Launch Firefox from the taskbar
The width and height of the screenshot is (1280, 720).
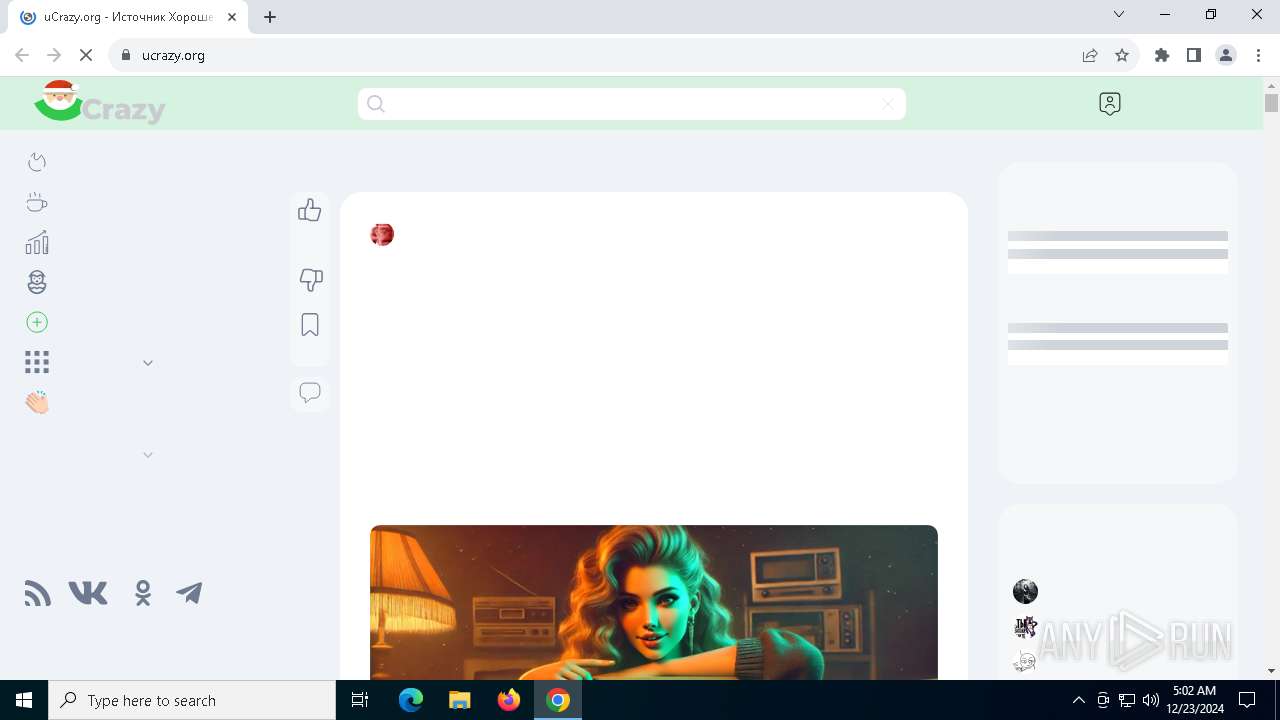coord(509,700)
